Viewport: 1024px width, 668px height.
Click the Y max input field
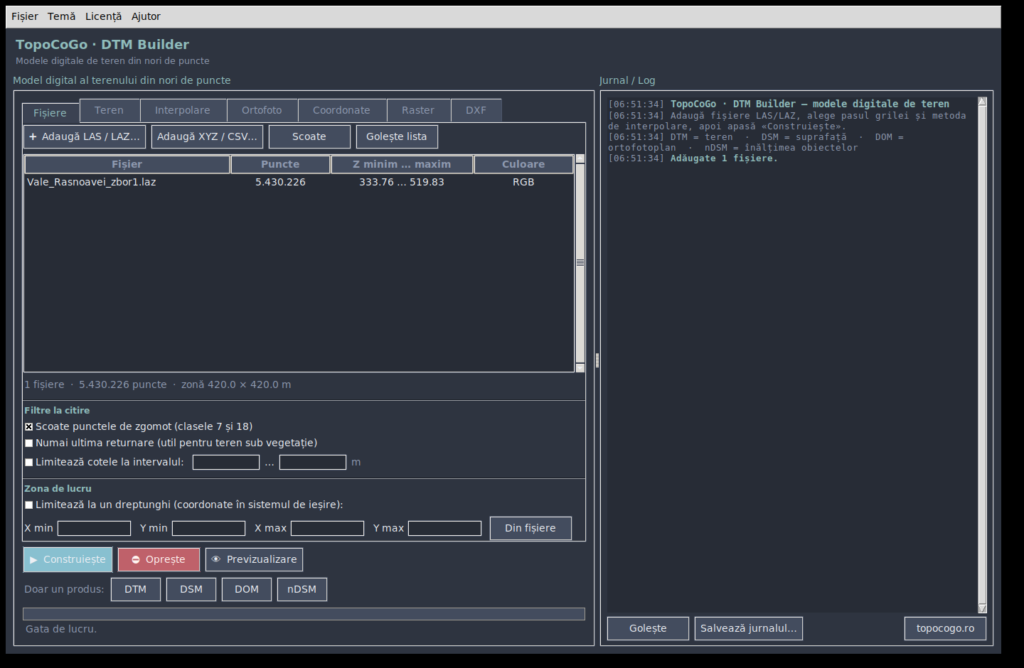[445, 528]
